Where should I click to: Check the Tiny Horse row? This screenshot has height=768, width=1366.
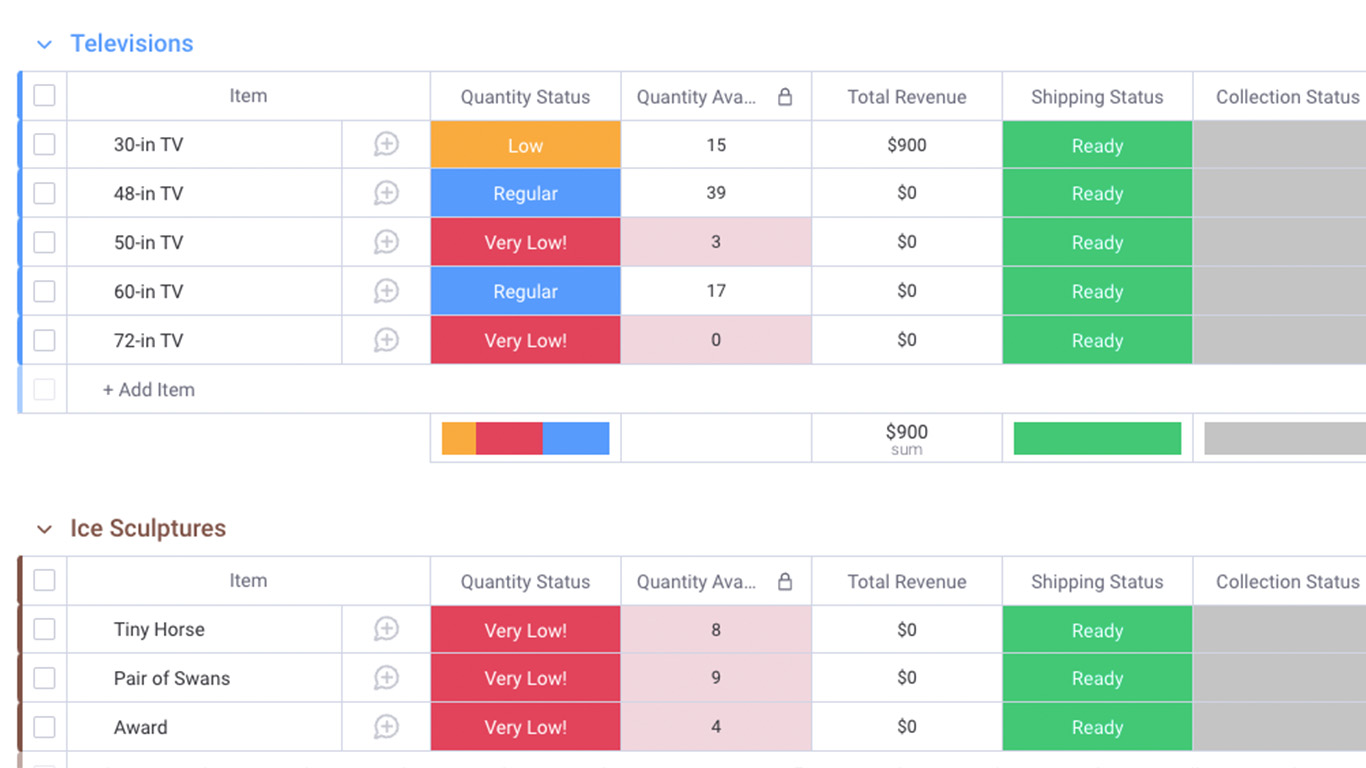(44, 629)
